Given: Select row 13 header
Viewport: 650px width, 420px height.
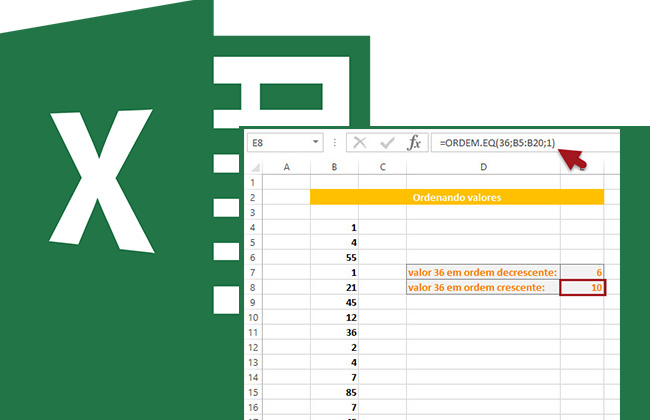Looking at the screenshot, I should coord(253,362).
